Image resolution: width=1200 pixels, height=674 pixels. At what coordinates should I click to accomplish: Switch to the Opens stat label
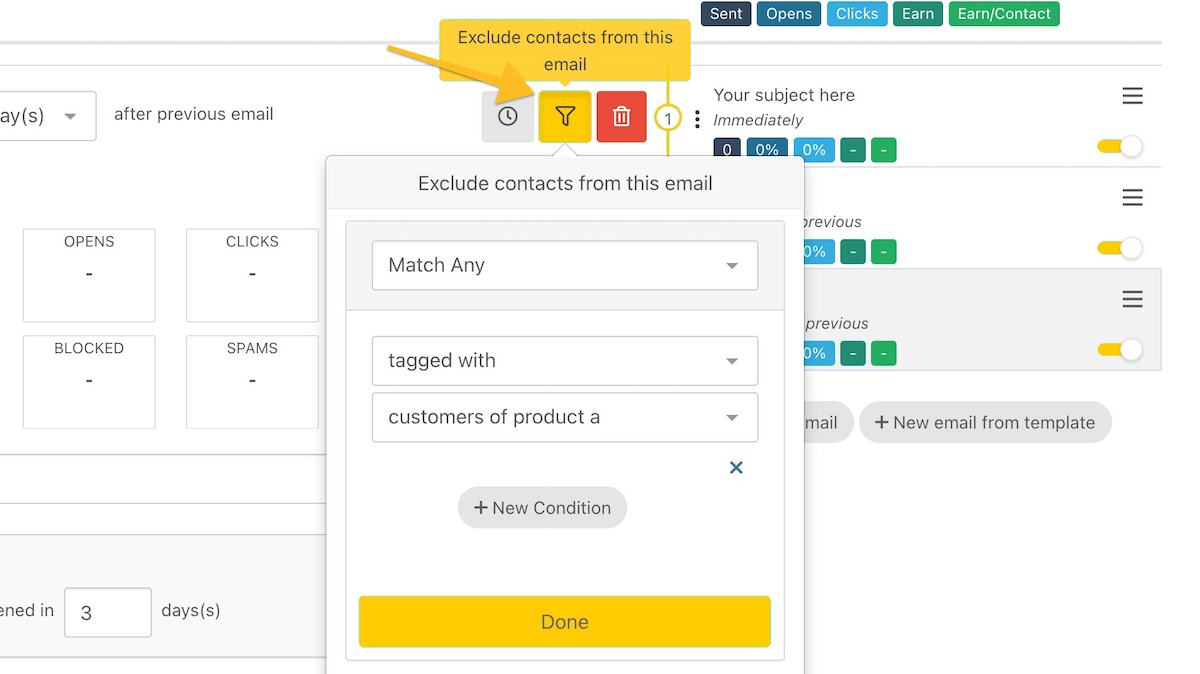pyautogui.click(x=789, y=13)
